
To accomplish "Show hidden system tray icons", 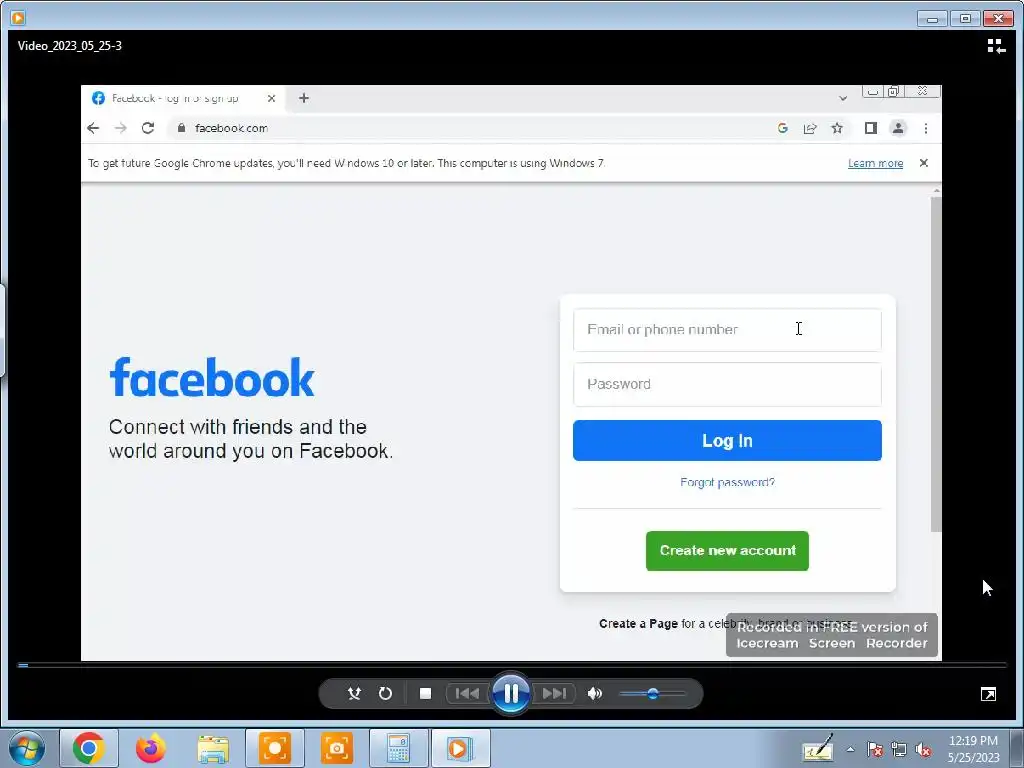I will (x=850, y=749).
